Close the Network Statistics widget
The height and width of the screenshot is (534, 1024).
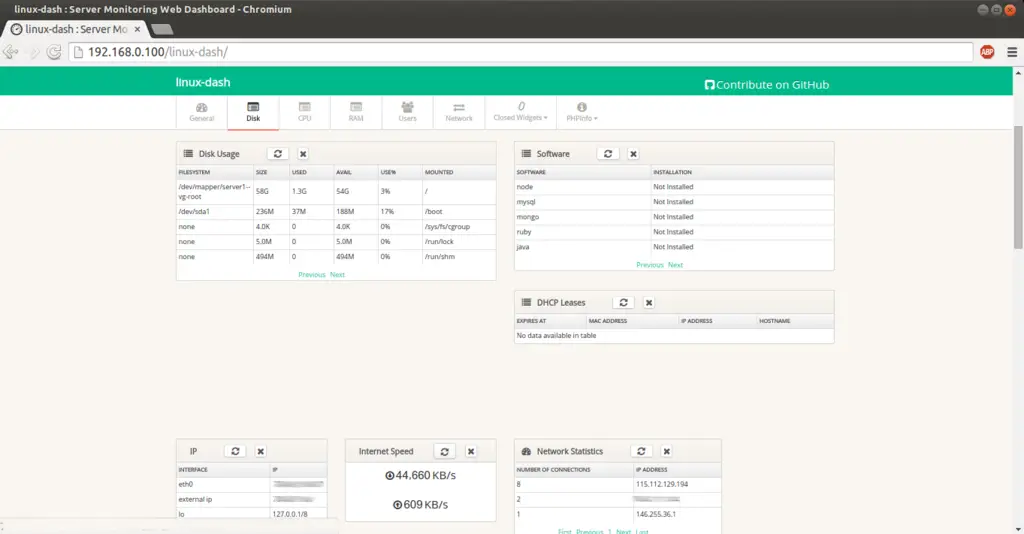667,451
